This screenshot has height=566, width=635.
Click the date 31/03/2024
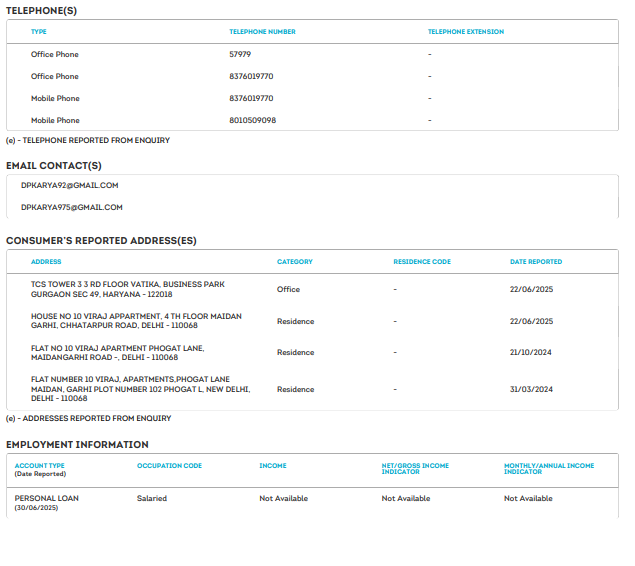(x=531, y=389)
